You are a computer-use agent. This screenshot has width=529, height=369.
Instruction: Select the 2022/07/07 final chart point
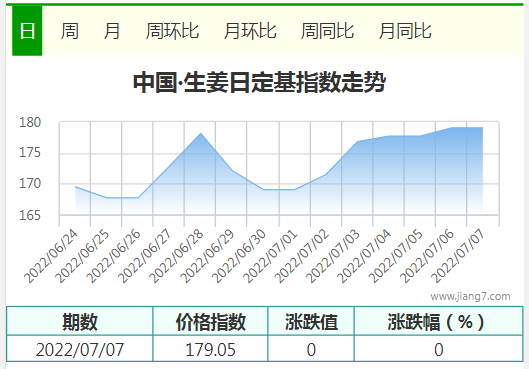coord(482,127)
